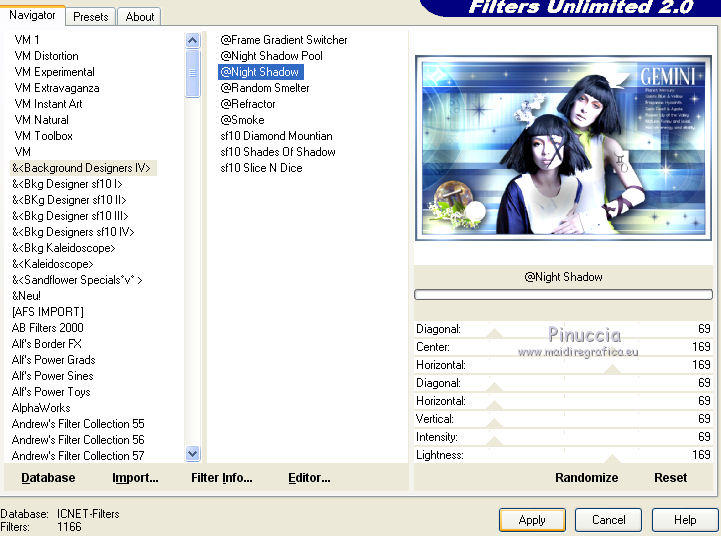Viewport: 721px width, 536px height.
Task: Switch to the Presets tab
Action: [x=91, y=17]
